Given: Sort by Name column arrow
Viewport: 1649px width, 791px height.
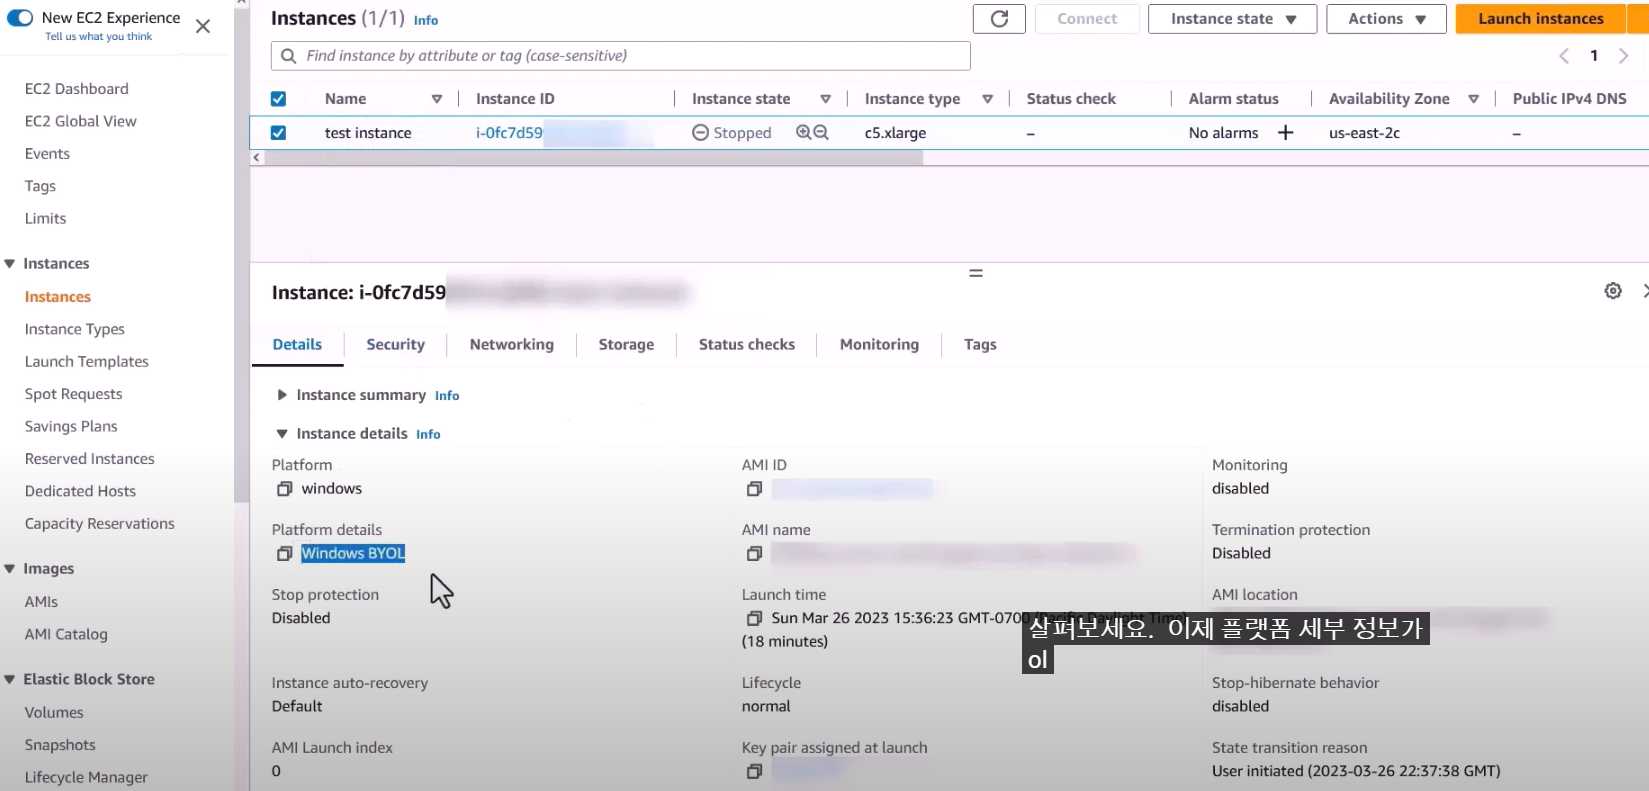Looking at the screenshot, I should pos(437,99).
